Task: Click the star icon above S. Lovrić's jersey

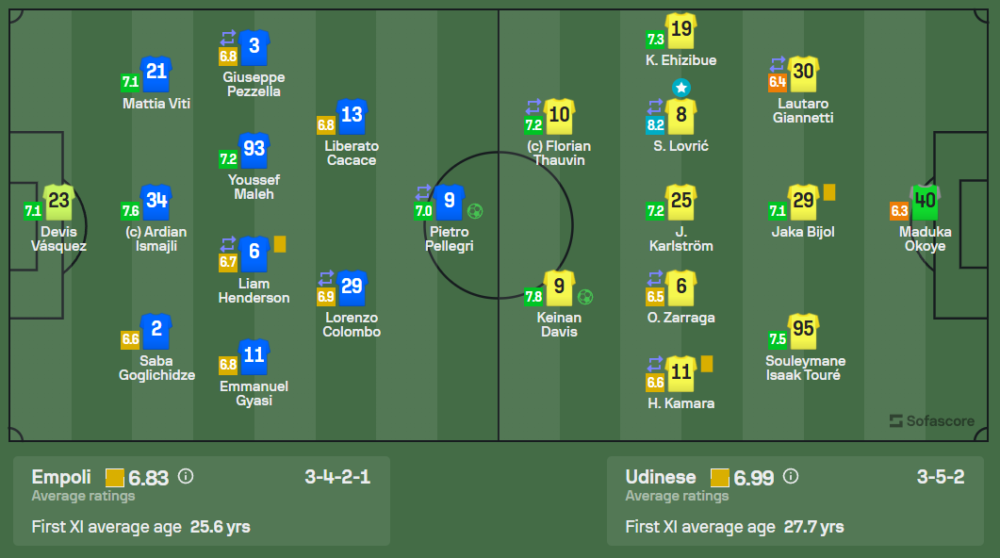Action: click(680, 87)
